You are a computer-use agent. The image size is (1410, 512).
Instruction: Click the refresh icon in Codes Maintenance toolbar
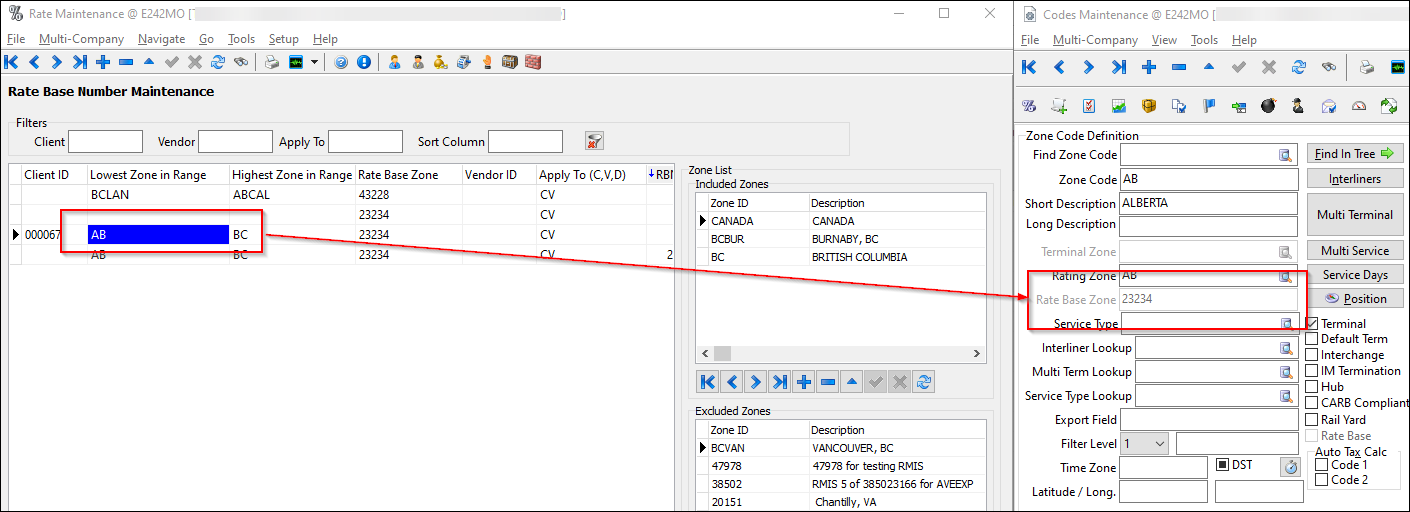[x=1298, y=67]
